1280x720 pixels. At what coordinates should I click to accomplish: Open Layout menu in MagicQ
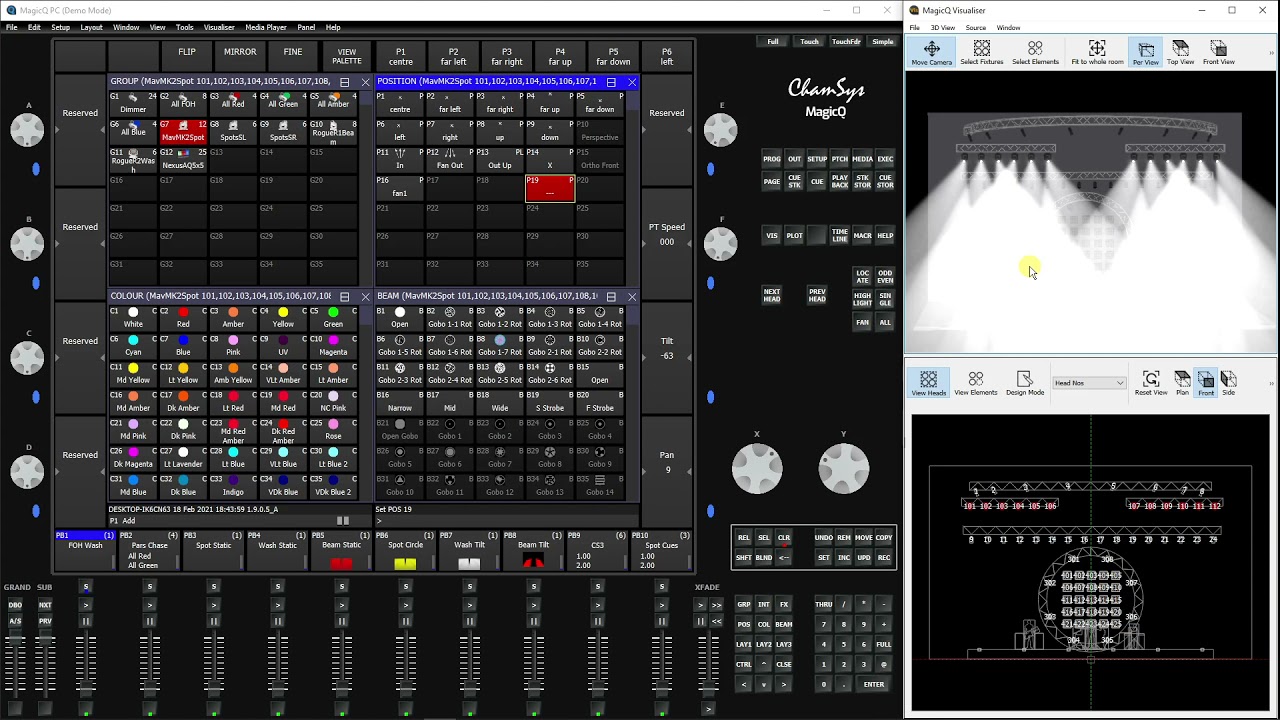point(91,27)
